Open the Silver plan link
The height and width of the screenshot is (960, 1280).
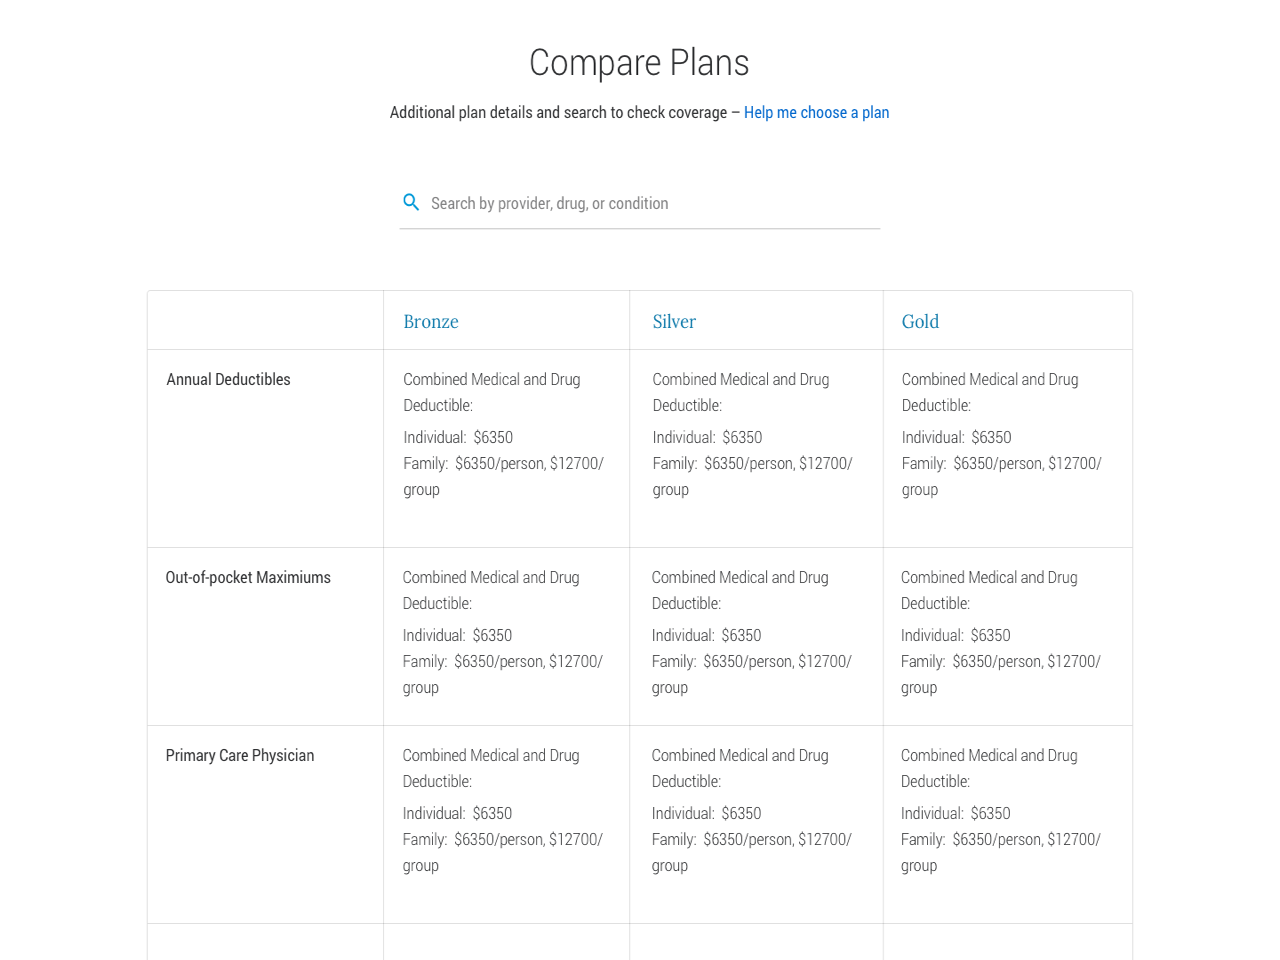click(674, 322)
